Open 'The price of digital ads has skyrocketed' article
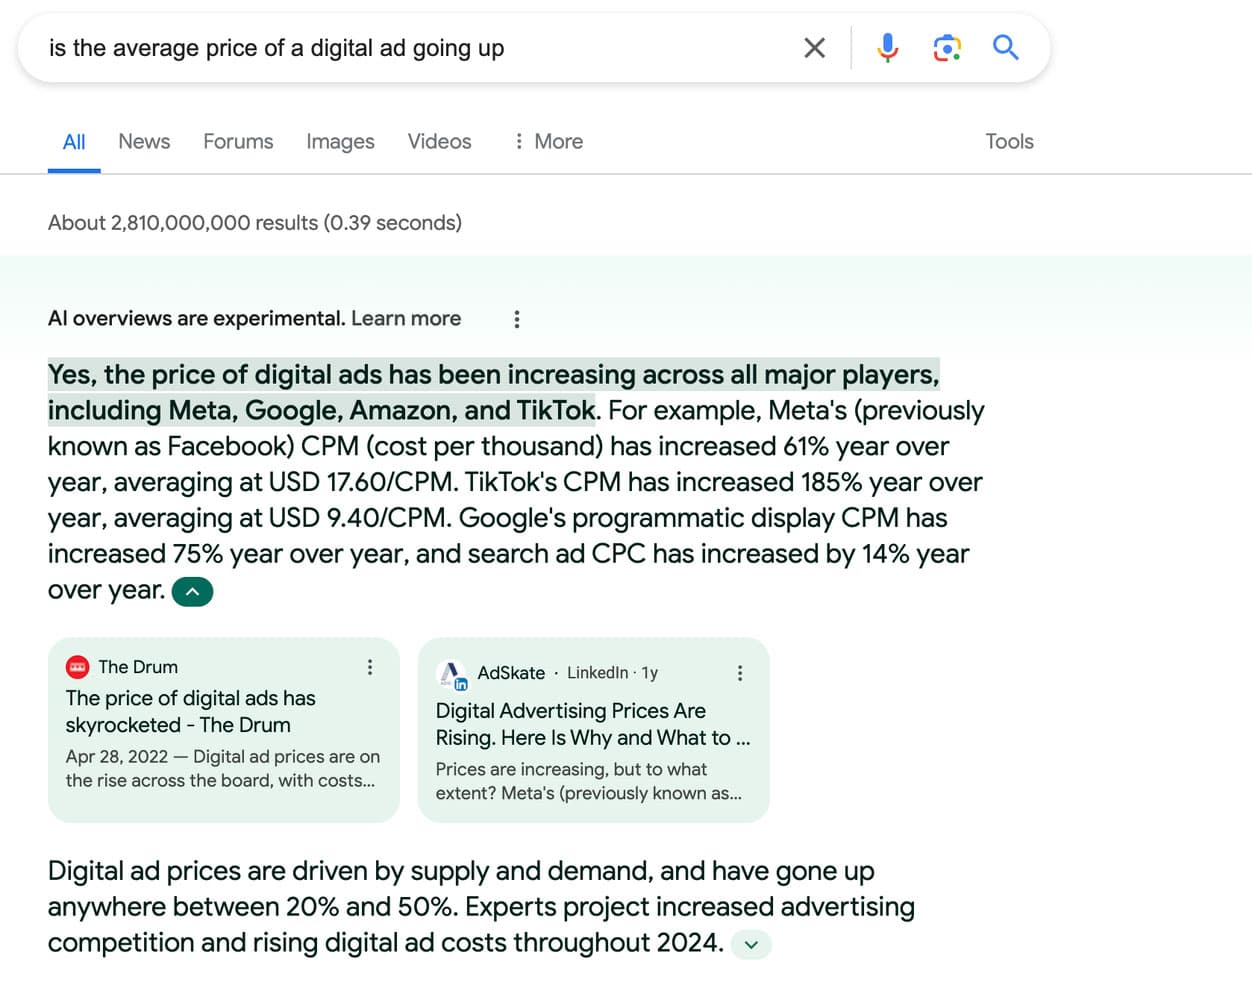1252x1000 pixels. (190, 711)
